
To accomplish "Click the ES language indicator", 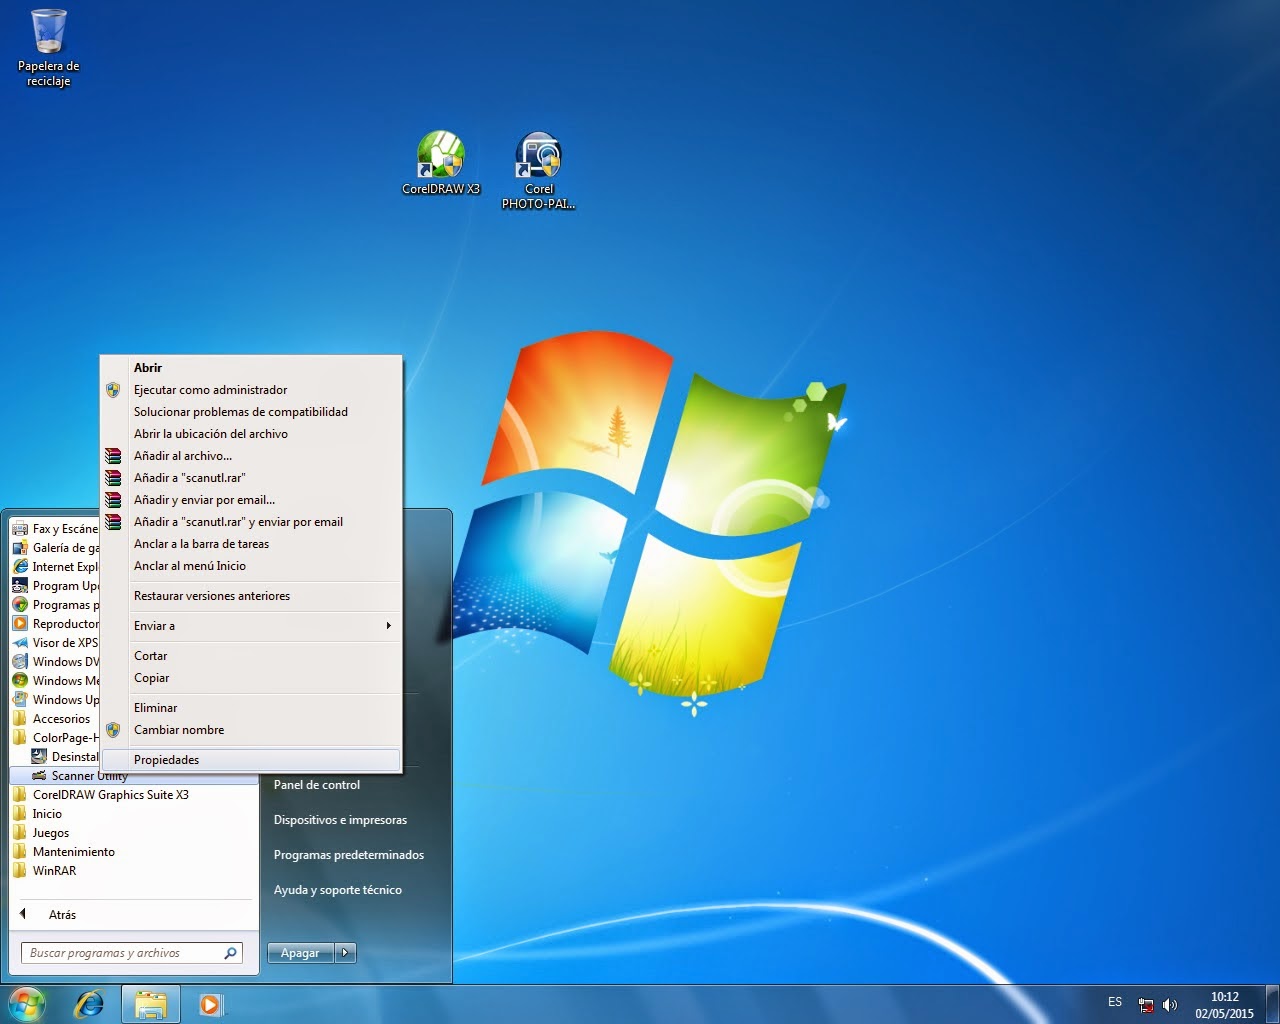I will (1115, 1002).
